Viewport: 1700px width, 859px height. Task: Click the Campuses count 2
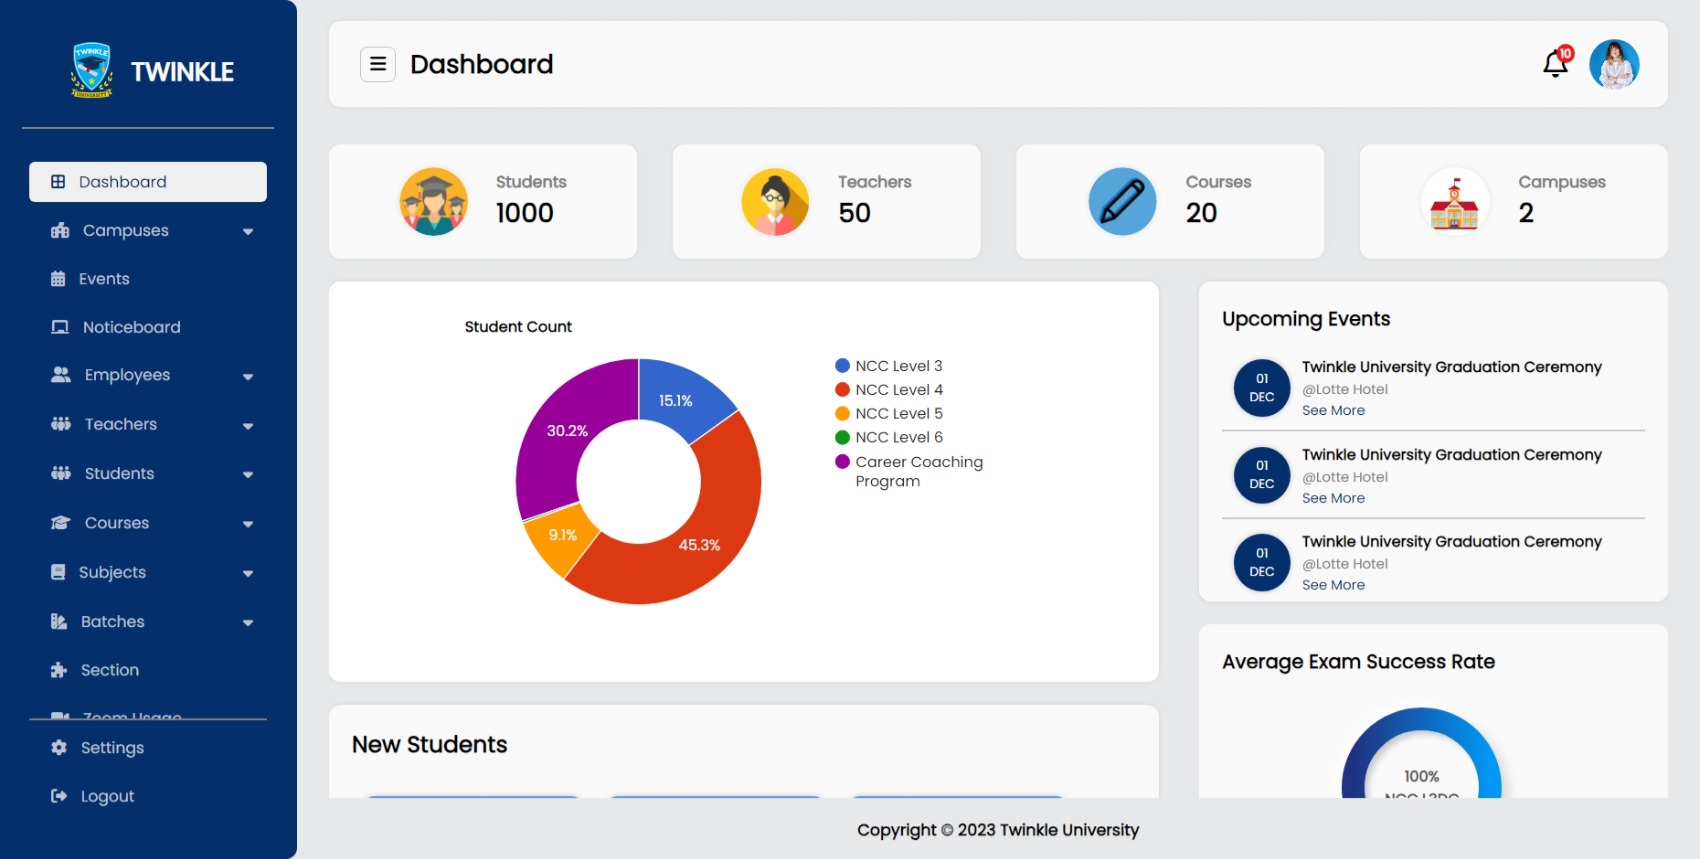coord(1526,213)
